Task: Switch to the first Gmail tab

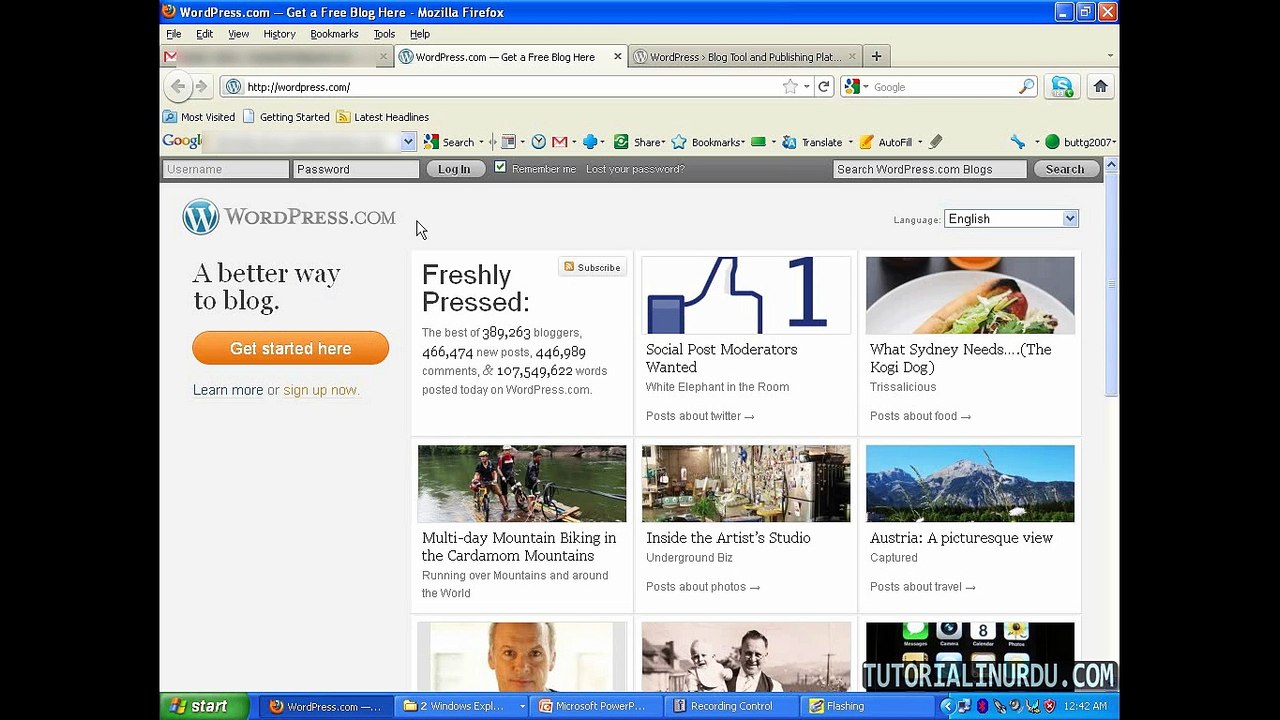Action: pyautogui.click(x=276, y=57)
